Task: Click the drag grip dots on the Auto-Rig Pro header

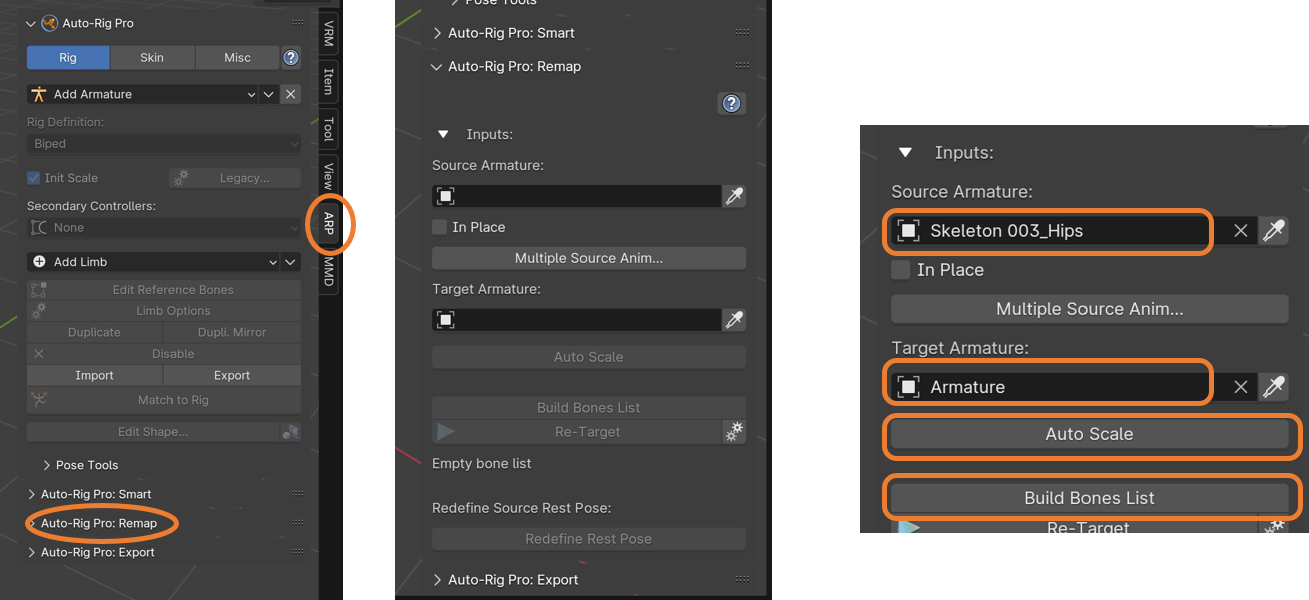Action: (x=297, y=22)
